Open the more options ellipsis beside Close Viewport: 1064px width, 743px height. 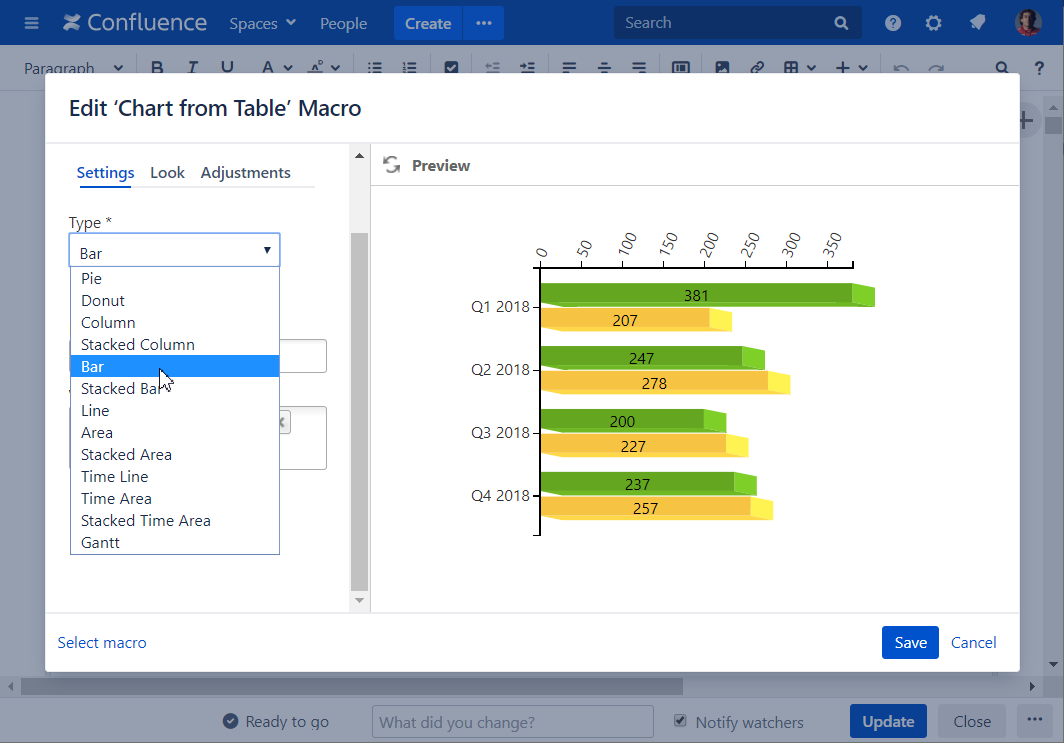pyautogui.click(x=1030, y=721)
